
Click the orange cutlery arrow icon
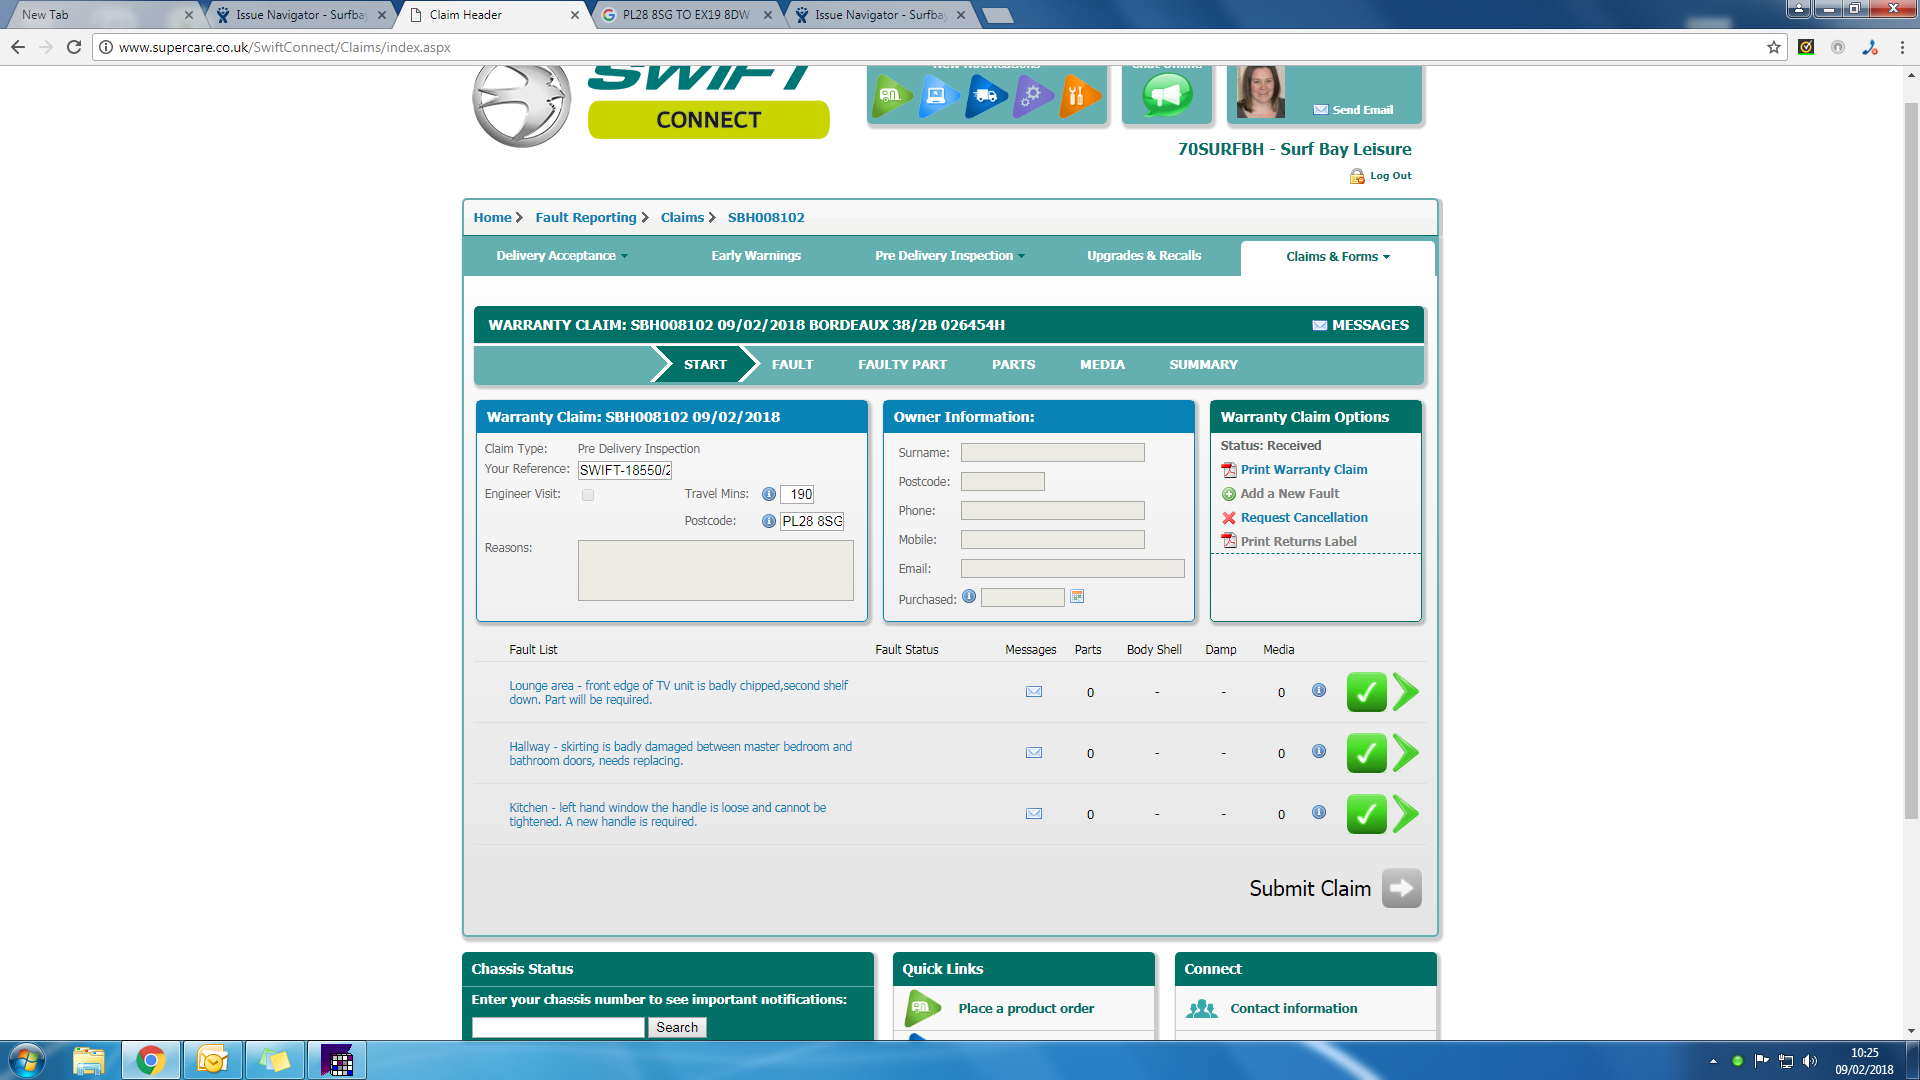[x=1078, y=96]
